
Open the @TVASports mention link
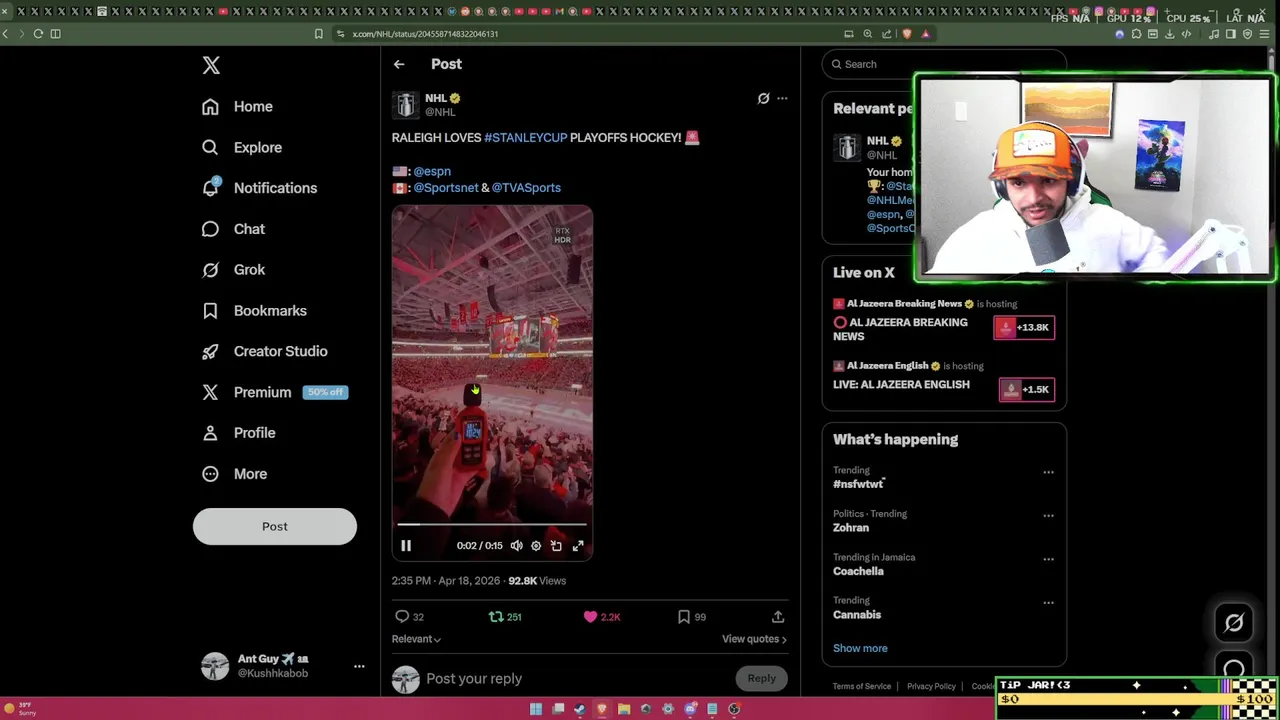click(526, 188)
